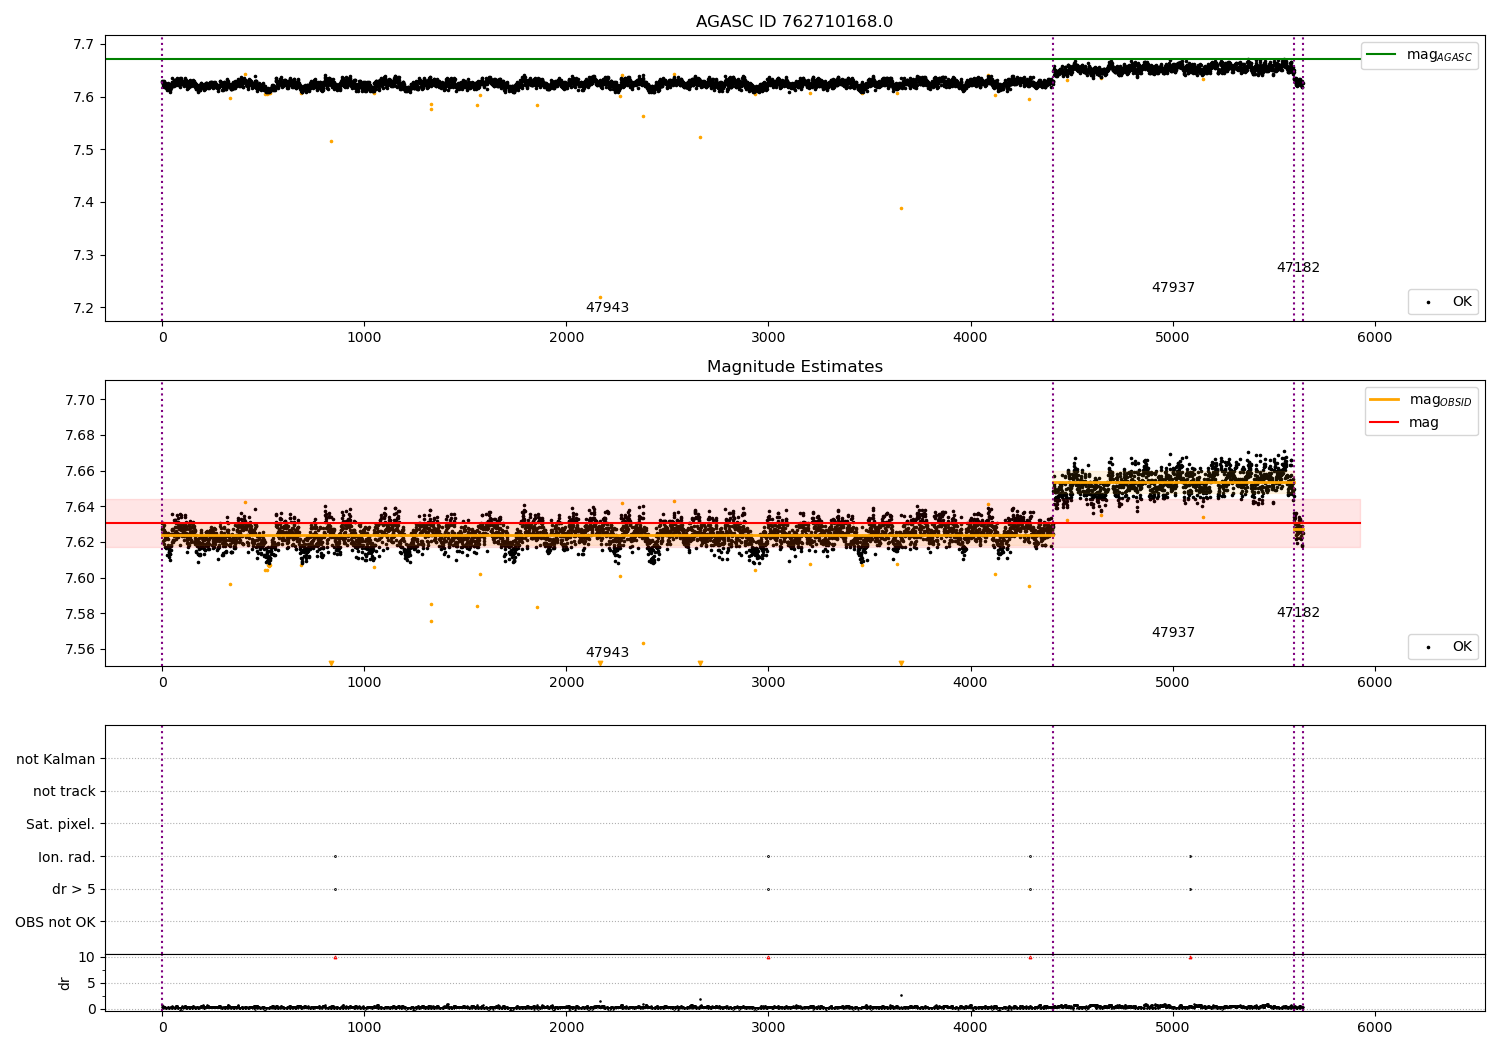This screenshot has width=1500, height=1050.
Task: Click the 47937 annotation in the top plot
Action: 1173,288
